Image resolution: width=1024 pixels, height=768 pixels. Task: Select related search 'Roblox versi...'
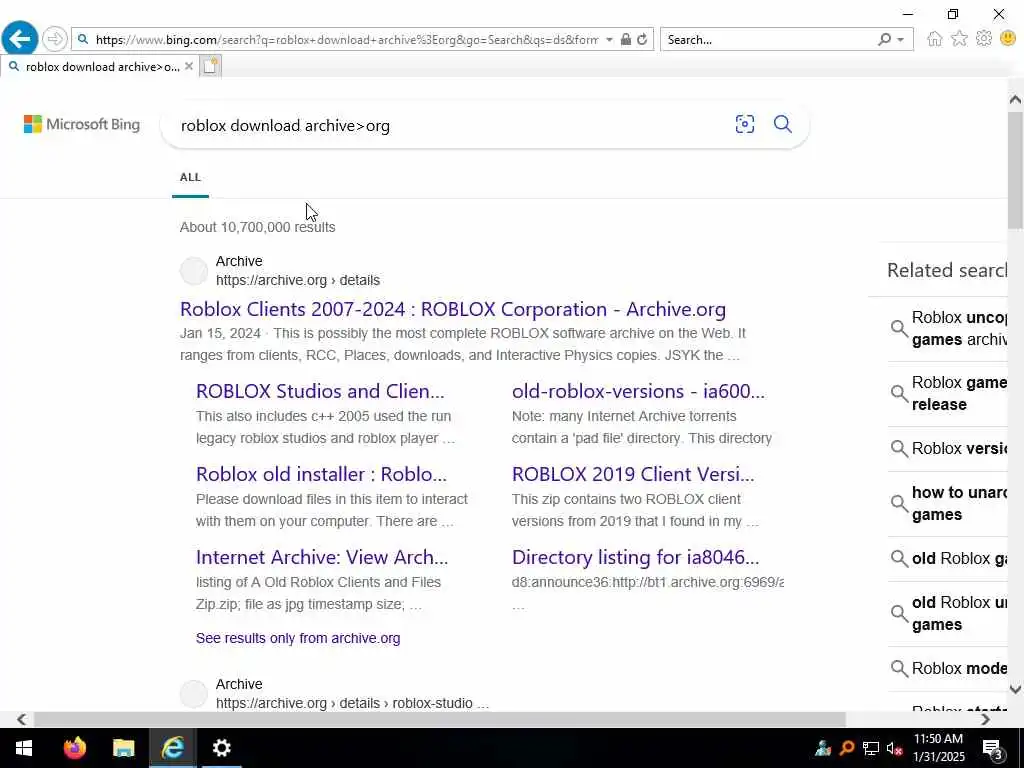[x=948, y=449]
